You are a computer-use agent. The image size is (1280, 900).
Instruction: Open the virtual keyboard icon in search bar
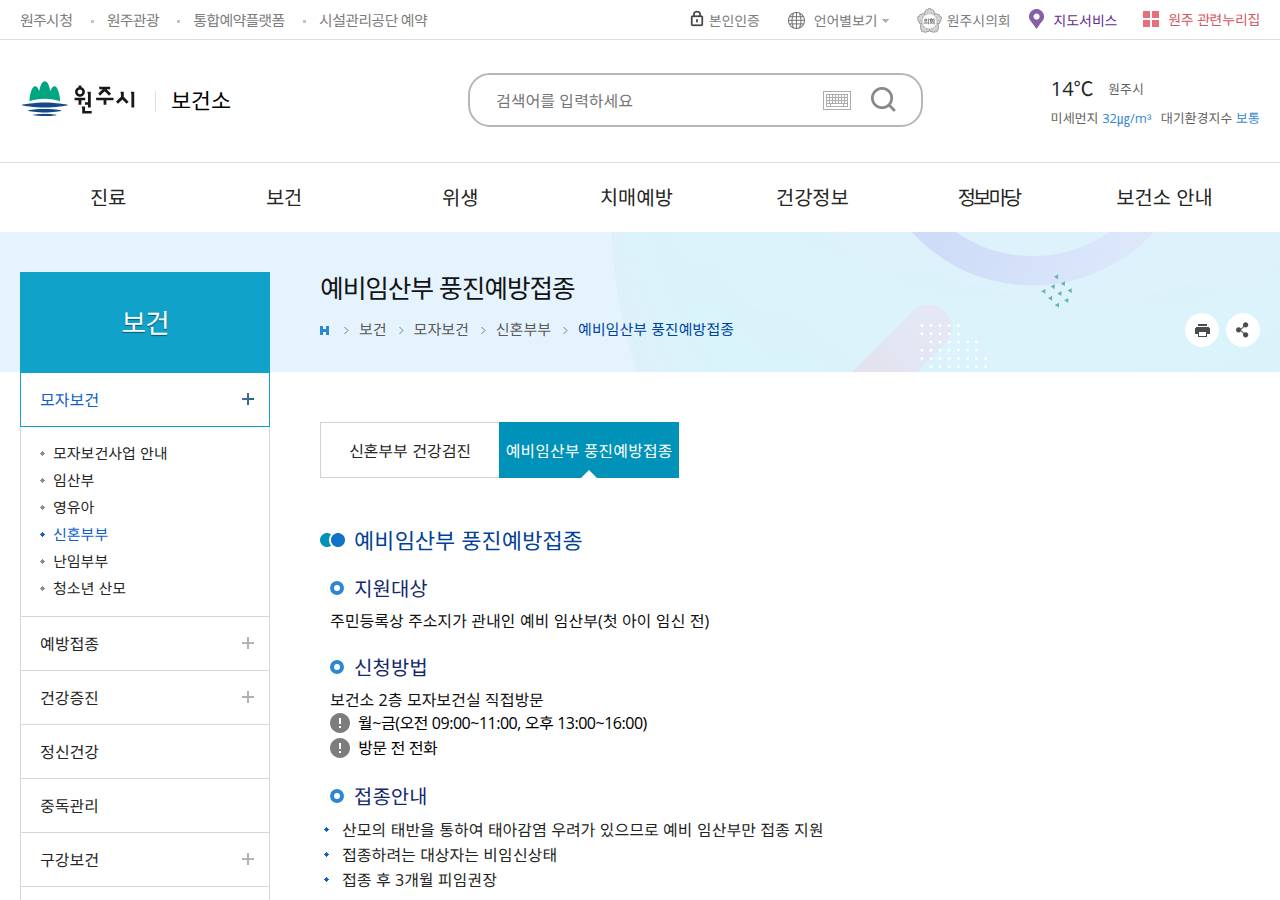[x=837, y=100]
